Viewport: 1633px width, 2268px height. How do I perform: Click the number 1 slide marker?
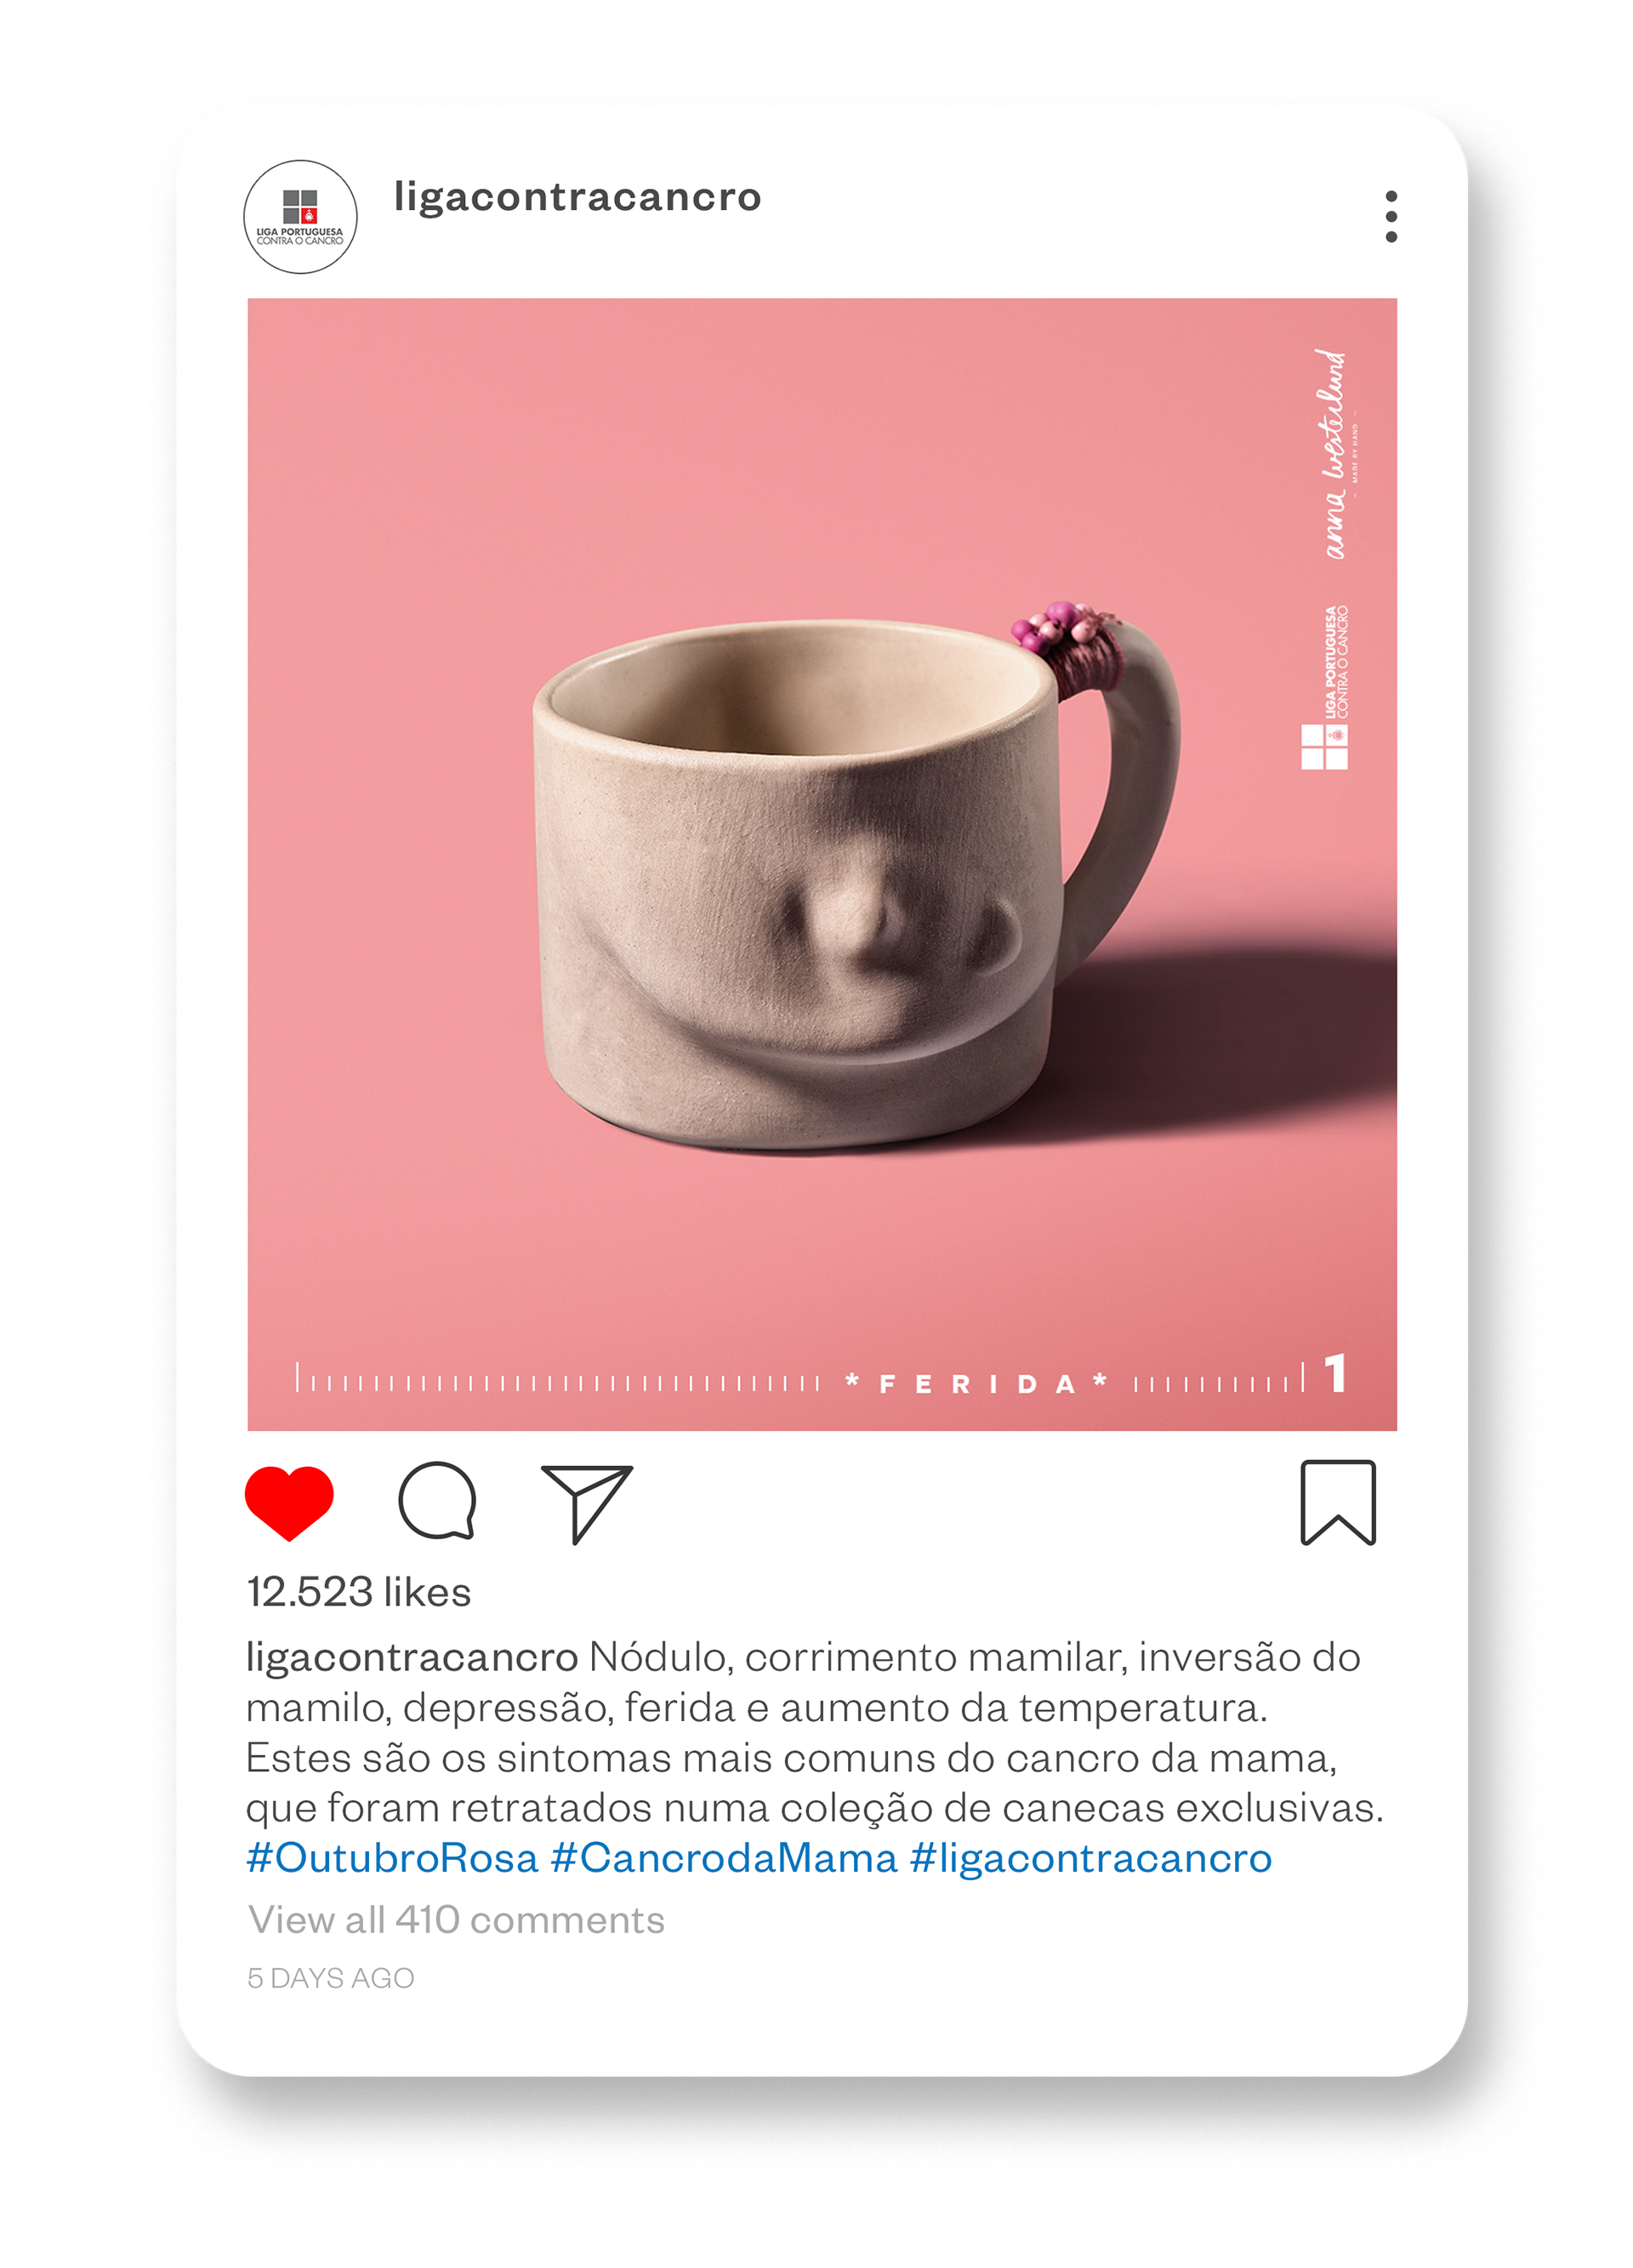tap(1335, 1373)
